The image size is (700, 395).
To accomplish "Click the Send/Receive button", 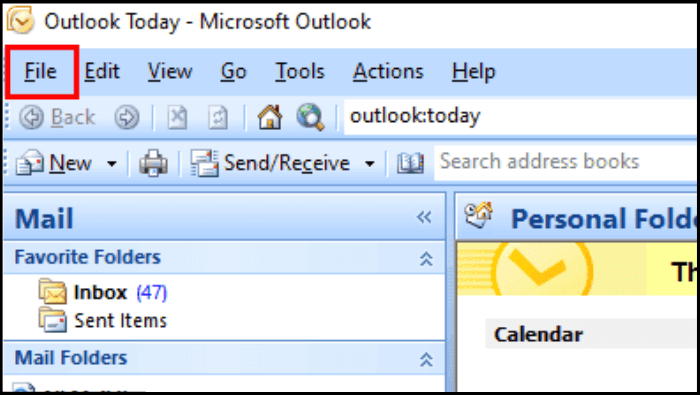I will 271,163.
